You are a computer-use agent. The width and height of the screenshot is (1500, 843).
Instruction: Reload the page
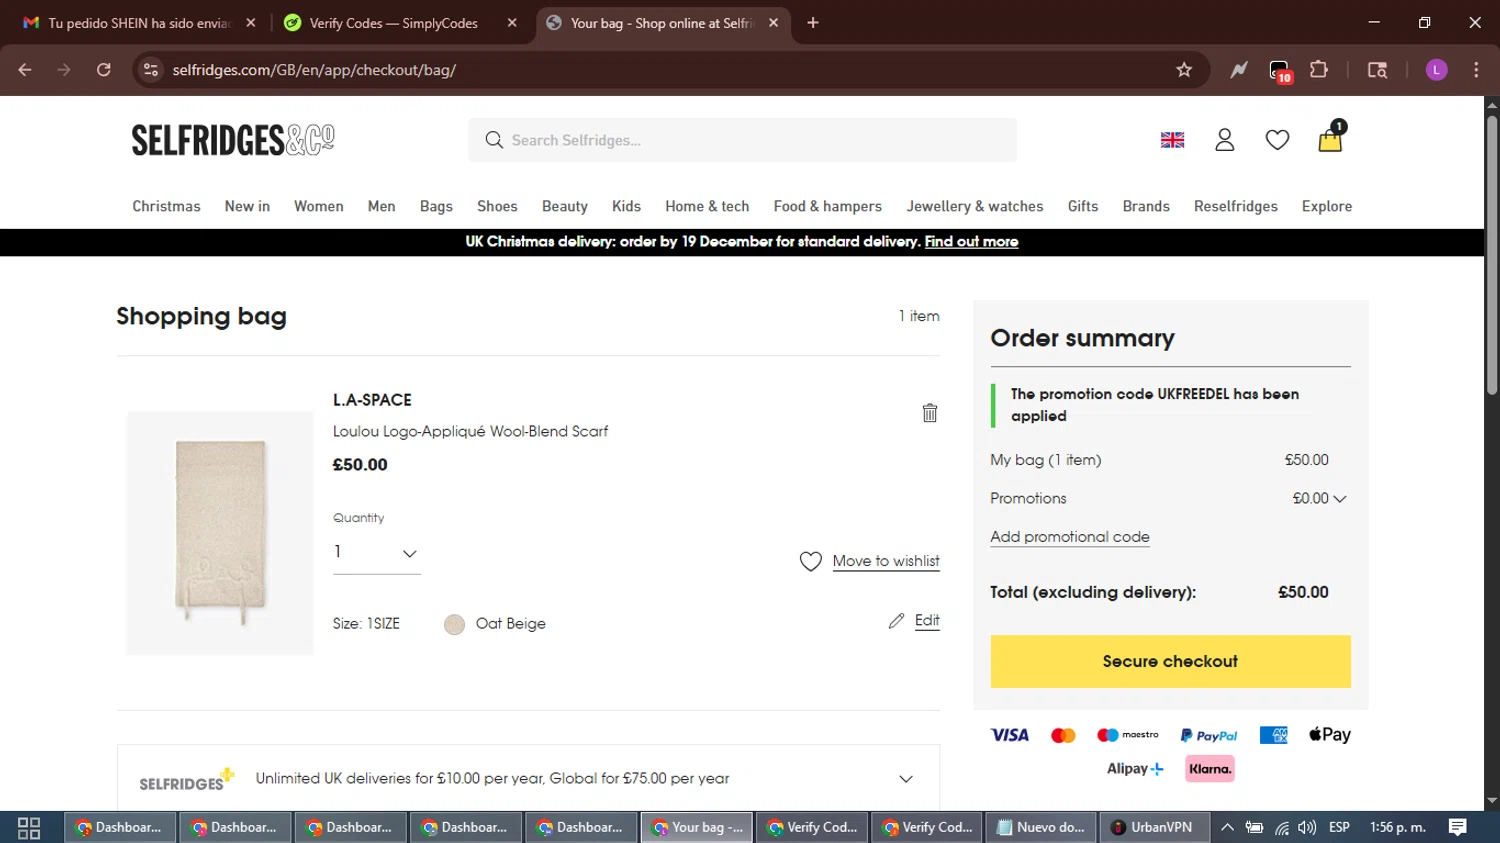click(104, 70)
